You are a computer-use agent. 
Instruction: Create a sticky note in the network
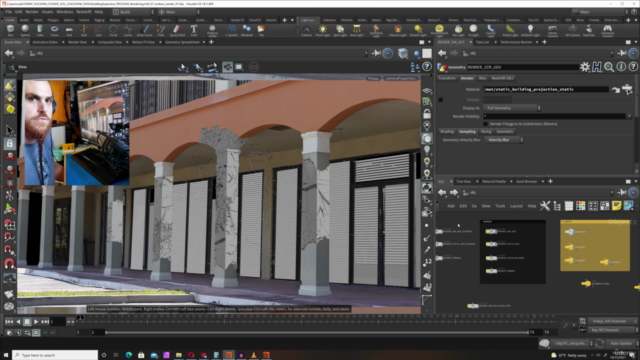[616, 206]
